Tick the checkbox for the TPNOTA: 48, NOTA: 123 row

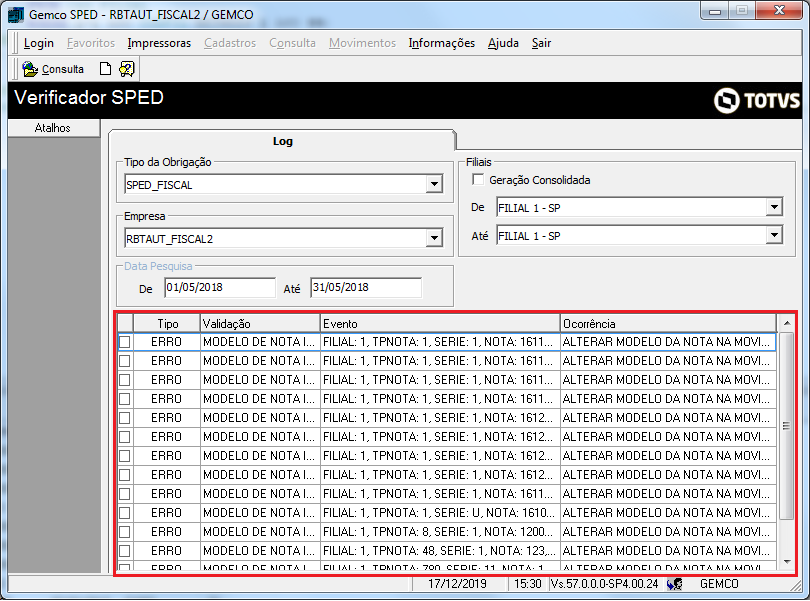(124, 551)
